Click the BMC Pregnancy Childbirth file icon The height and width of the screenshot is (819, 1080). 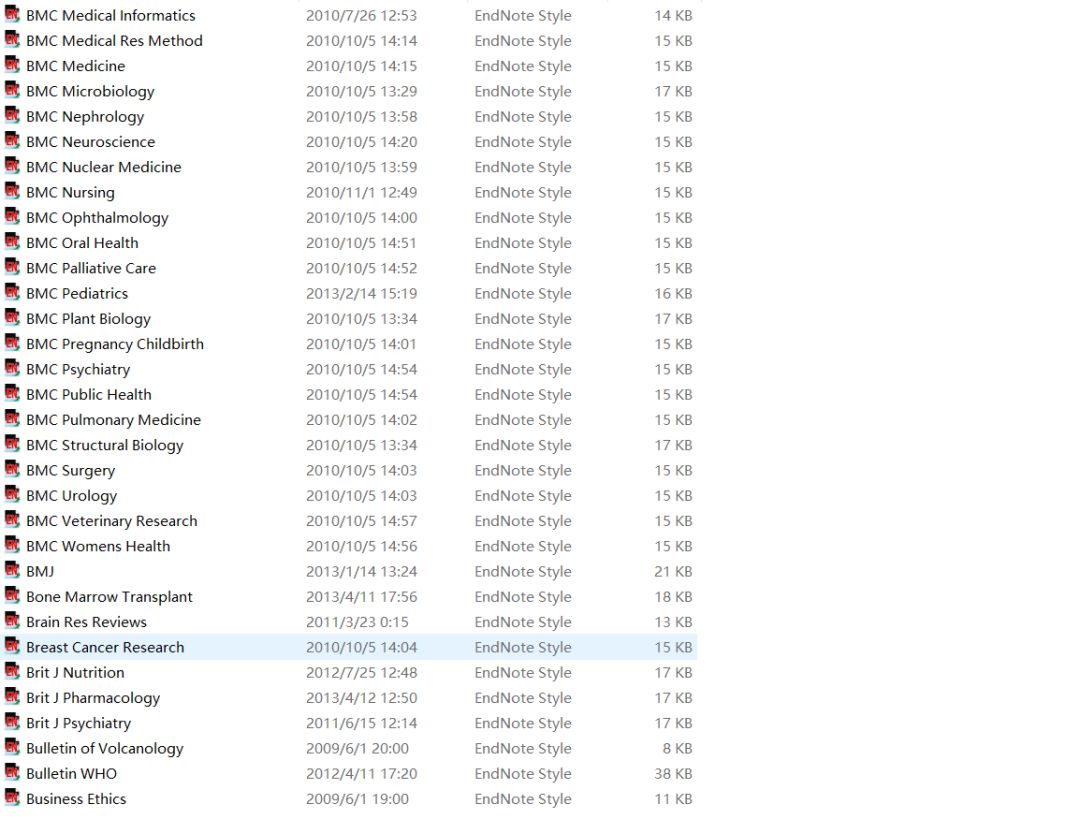[x=12, y=342]
